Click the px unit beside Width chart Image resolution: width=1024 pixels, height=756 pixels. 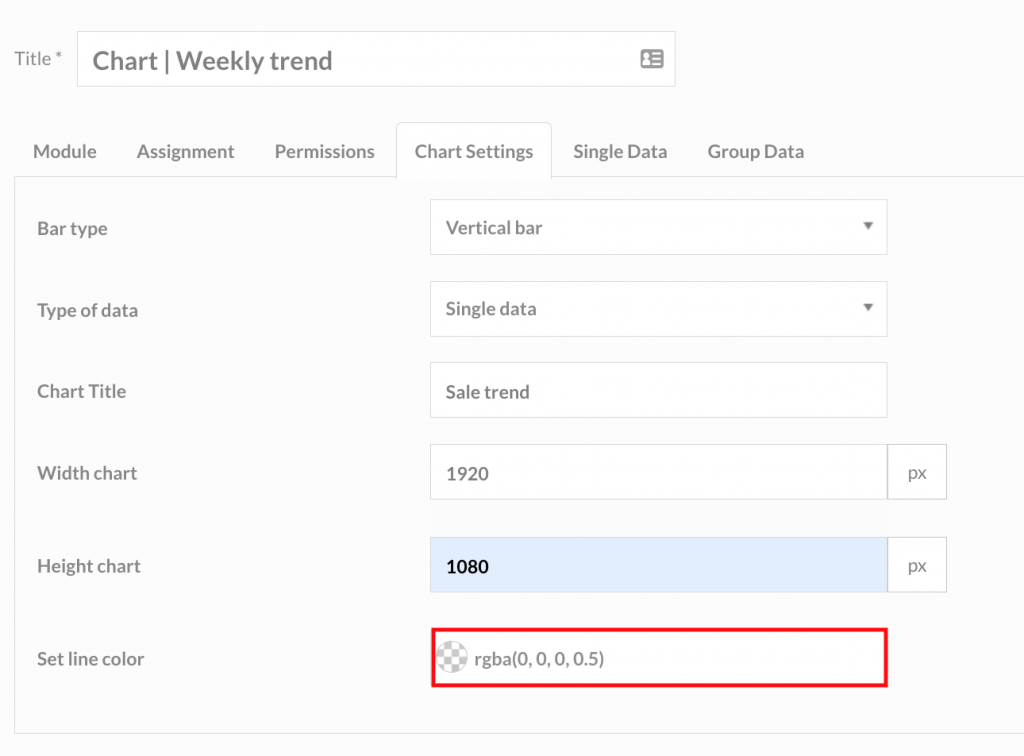[x=917, y=472]
